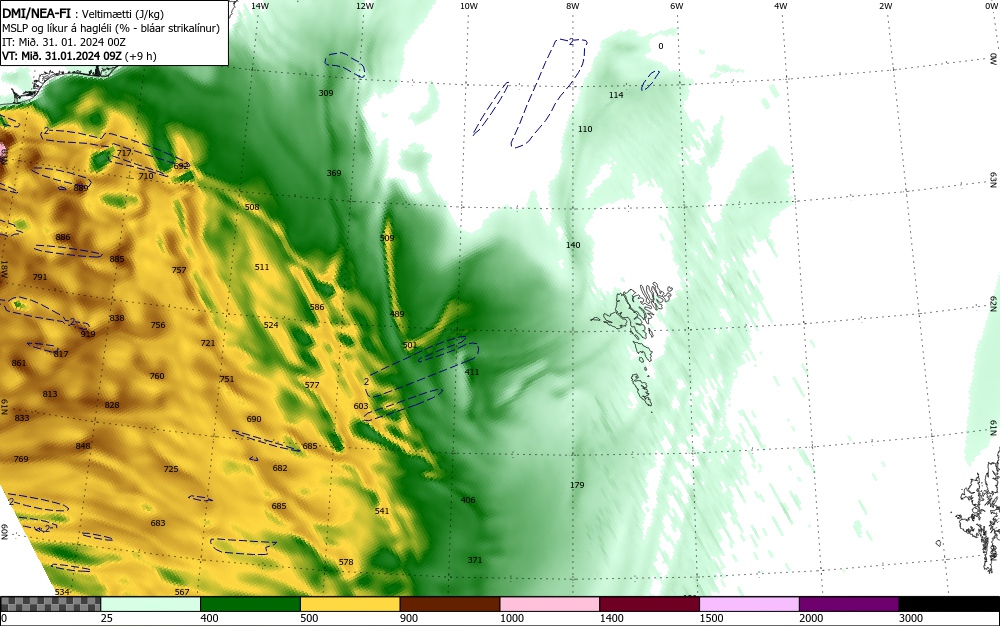Click the CAPE value '369' on the map
The width and height of the screenshot is (1000, 626).
(x=334, y=173)
